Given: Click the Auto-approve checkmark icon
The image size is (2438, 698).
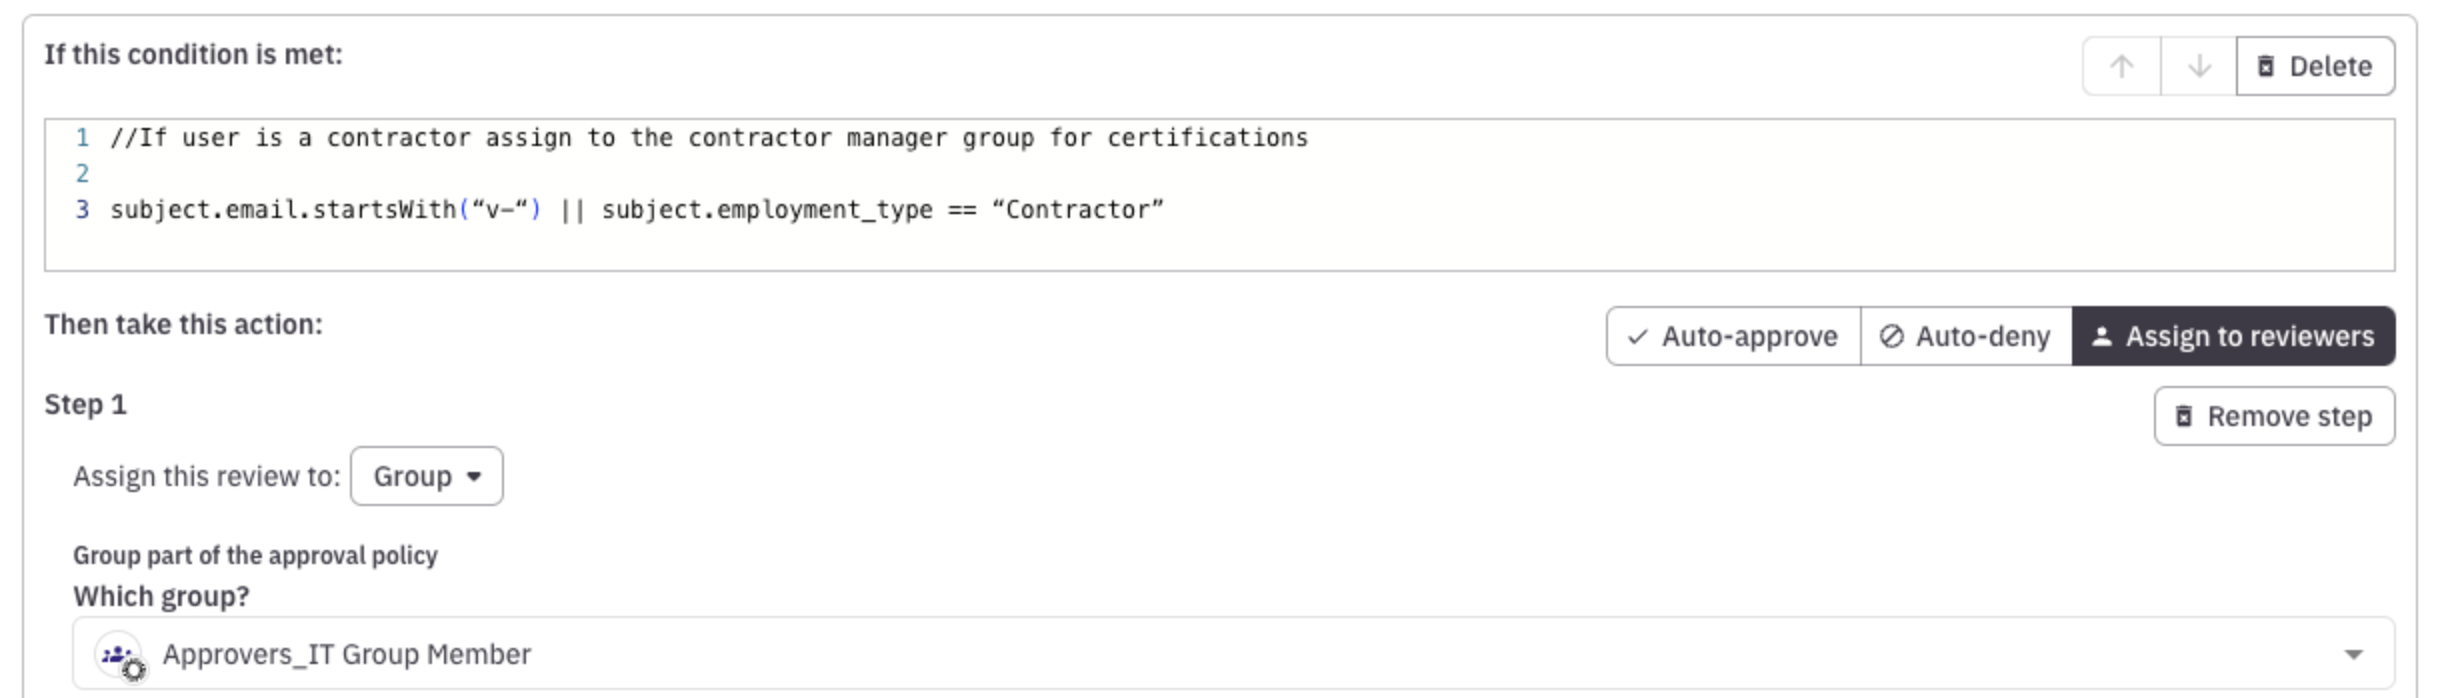Looking at the screenshot, I should (x=1637, y=337).
